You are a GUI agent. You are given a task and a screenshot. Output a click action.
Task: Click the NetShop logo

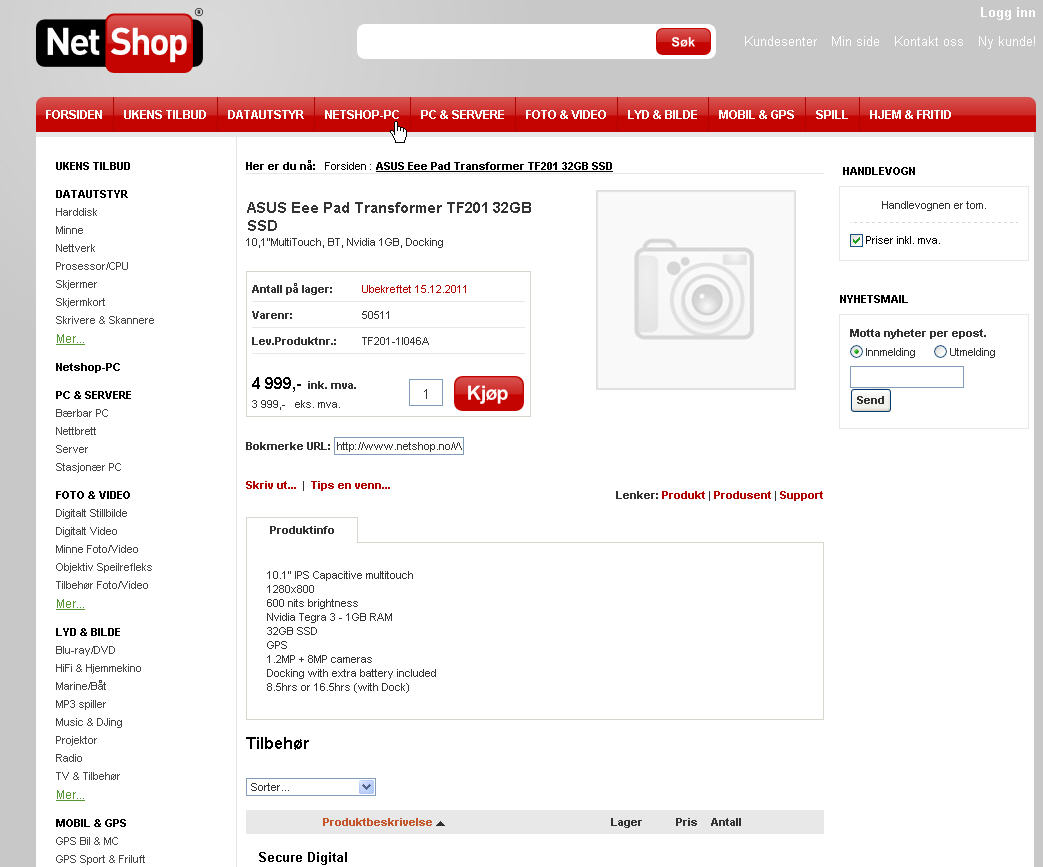[x=120, y=42]
